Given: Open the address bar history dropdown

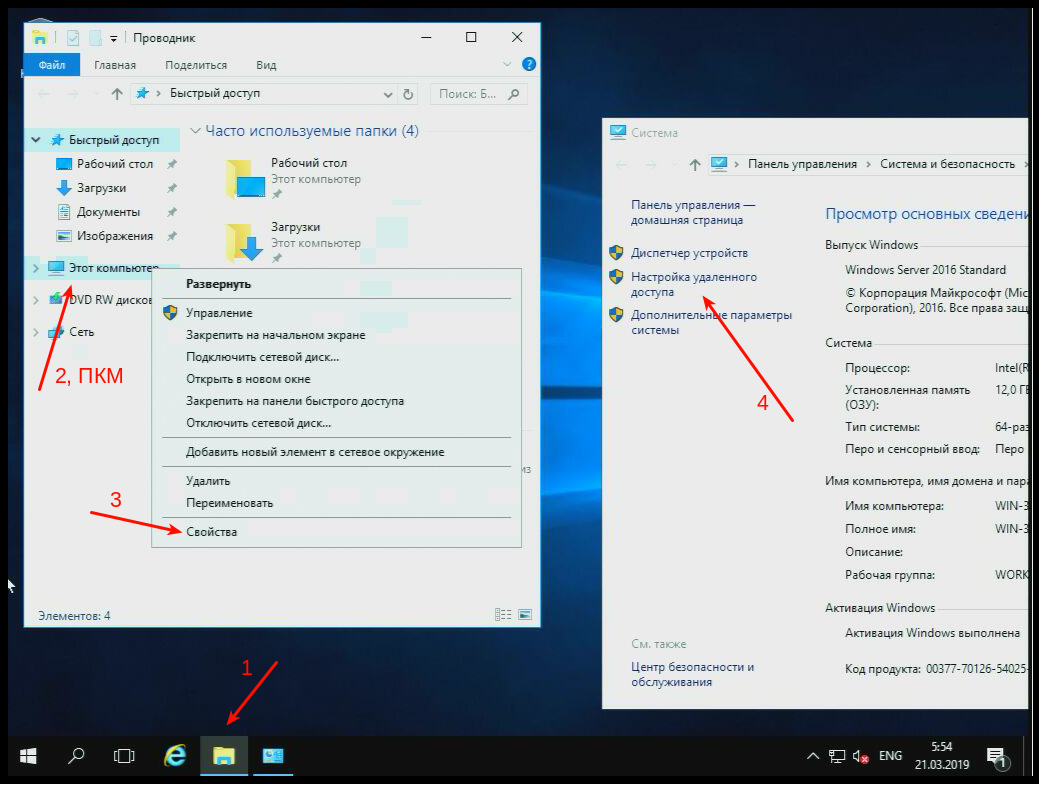Looking at the screenshot, I should [x=388, y=94].
